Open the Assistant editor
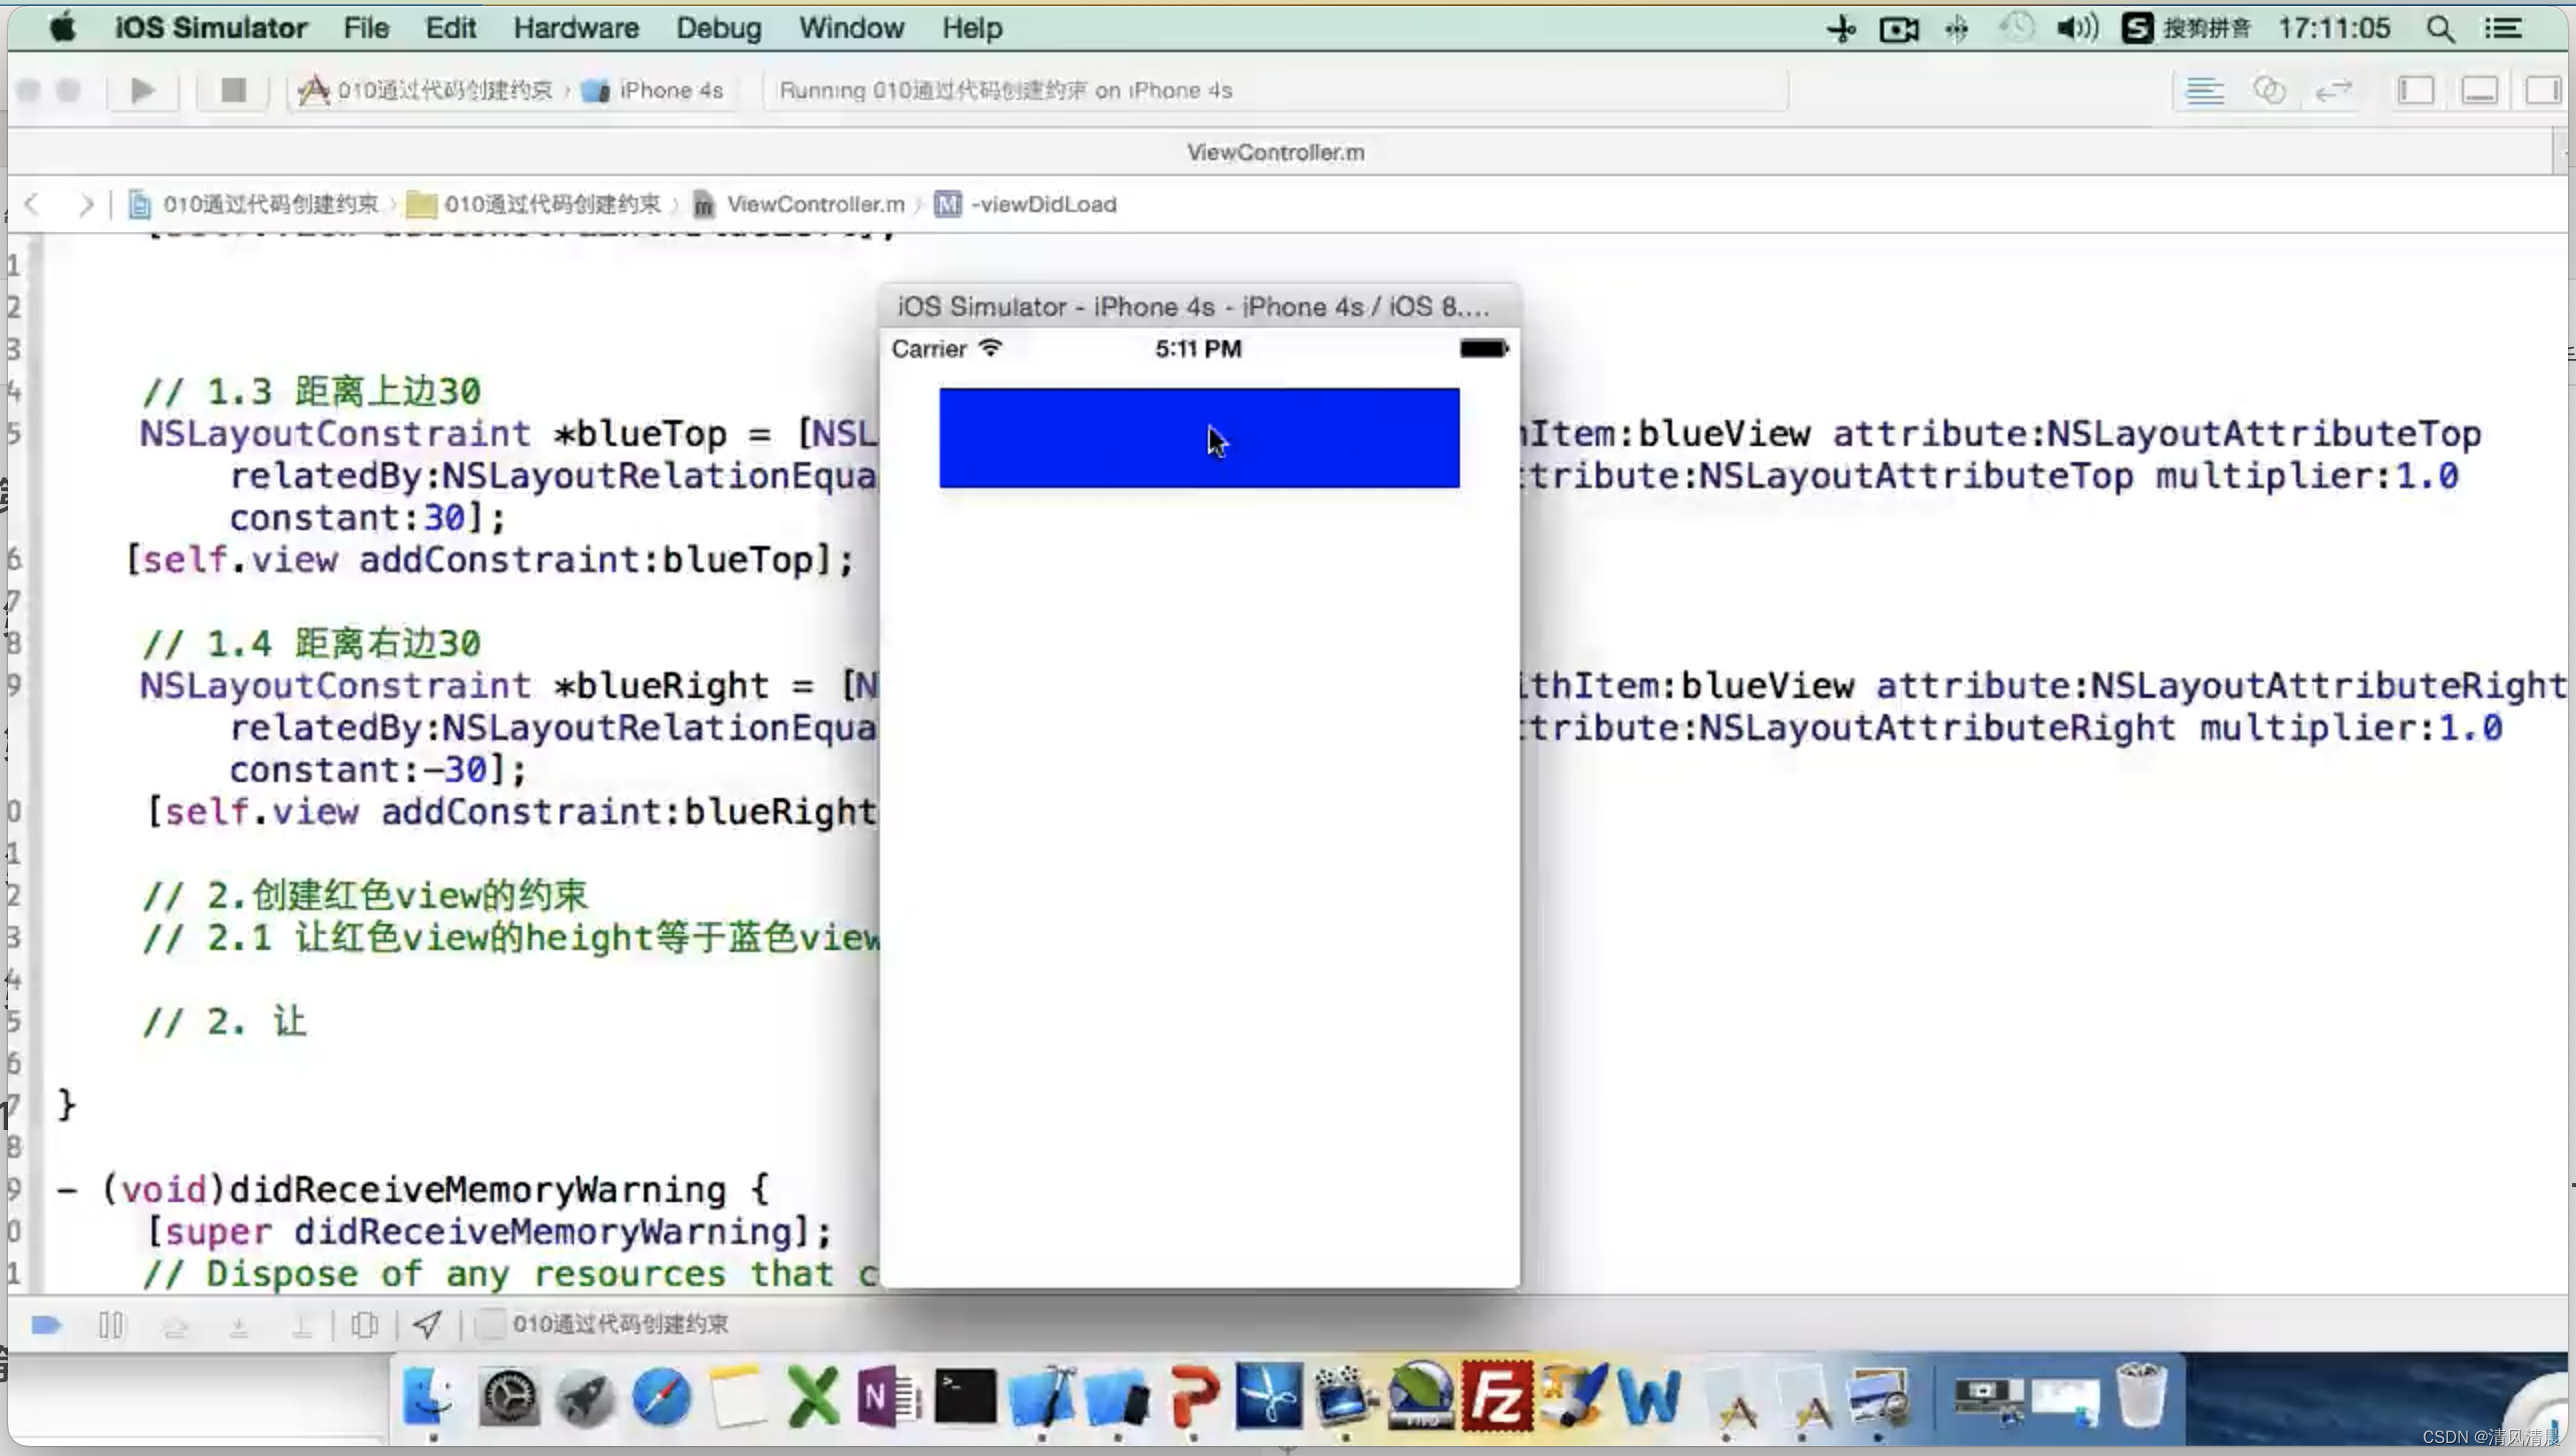2576x1456 pixels. 2269,91
